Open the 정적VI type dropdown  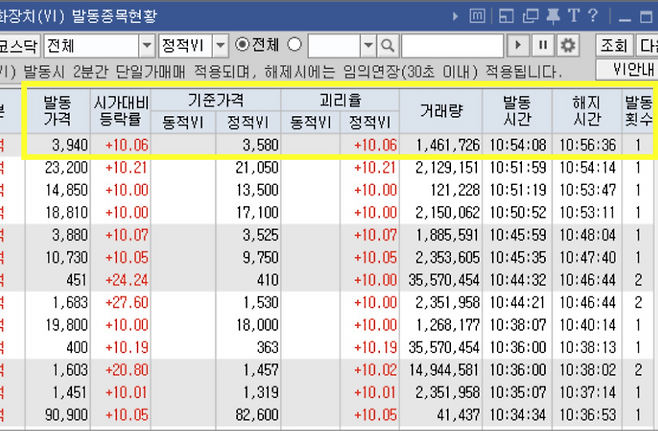pyautogui.click(x=221, y=45)
